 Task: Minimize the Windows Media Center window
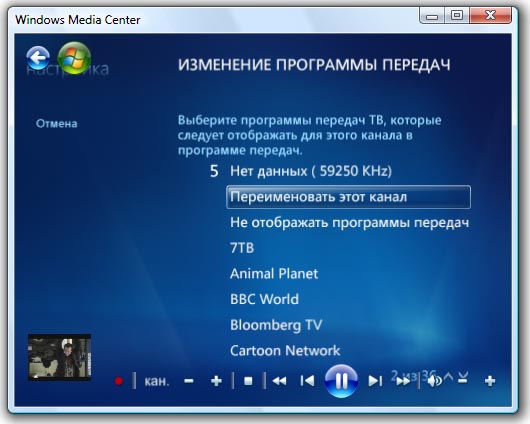click(432, 16)
